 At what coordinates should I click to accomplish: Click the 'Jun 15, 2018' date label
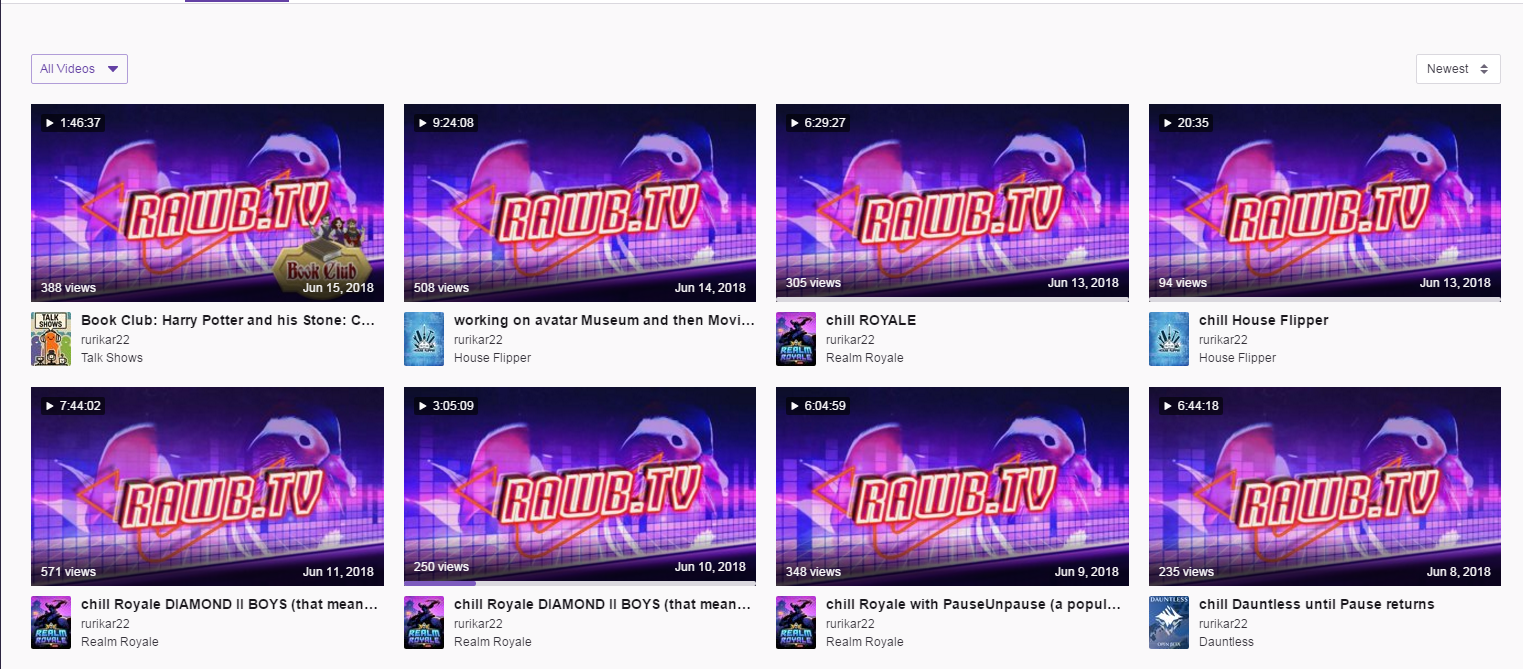click(338, 288)
